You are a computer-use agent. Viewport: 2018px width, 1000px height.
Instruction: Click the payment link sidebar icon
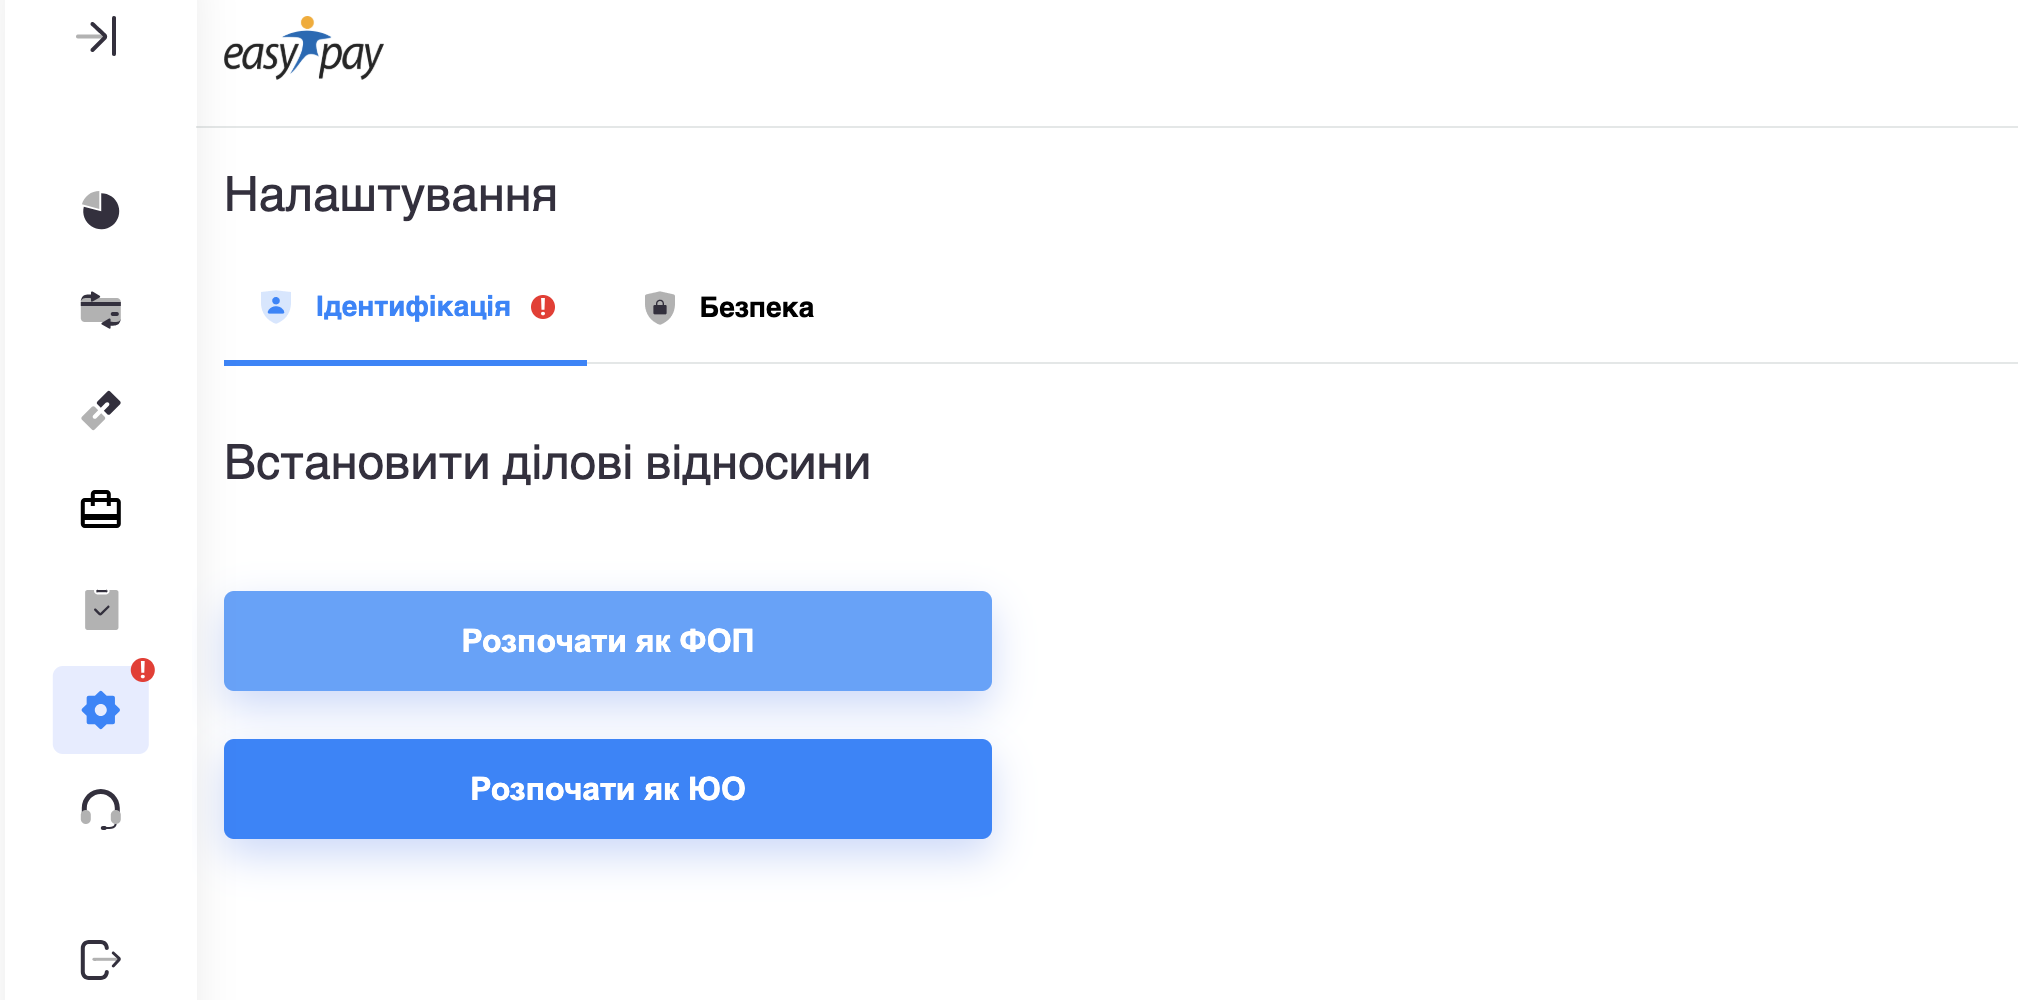[x=100, y=410]
